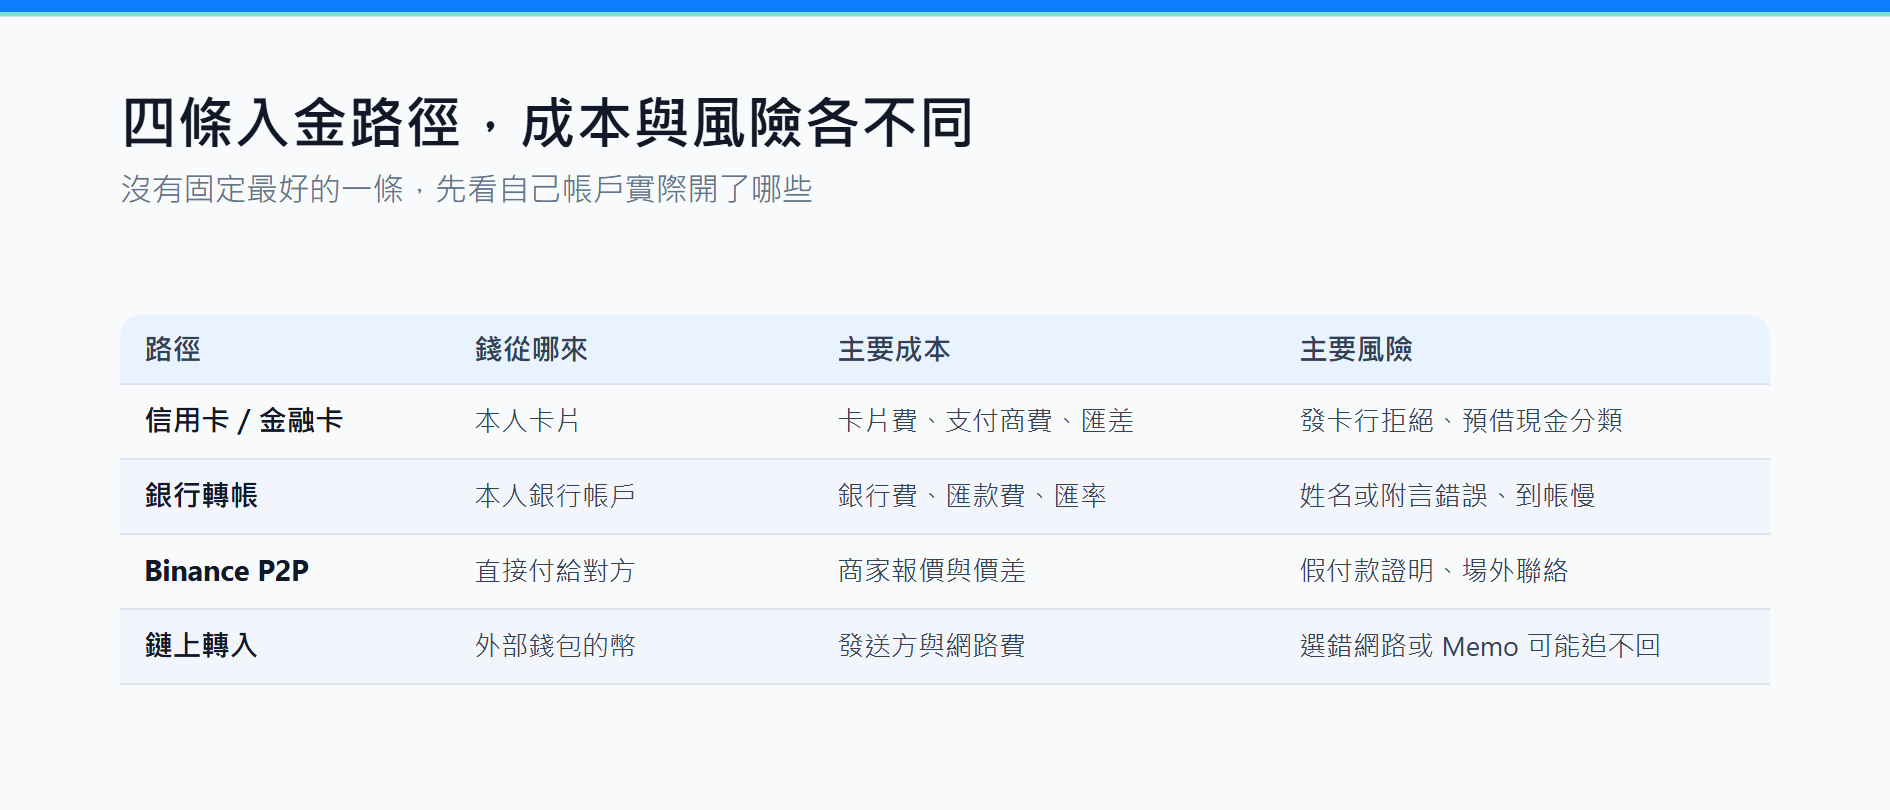1890x810 pixels.
Task: Click the heading 四條入金路徑，成本與風險各不同
Action: point(547,123)
